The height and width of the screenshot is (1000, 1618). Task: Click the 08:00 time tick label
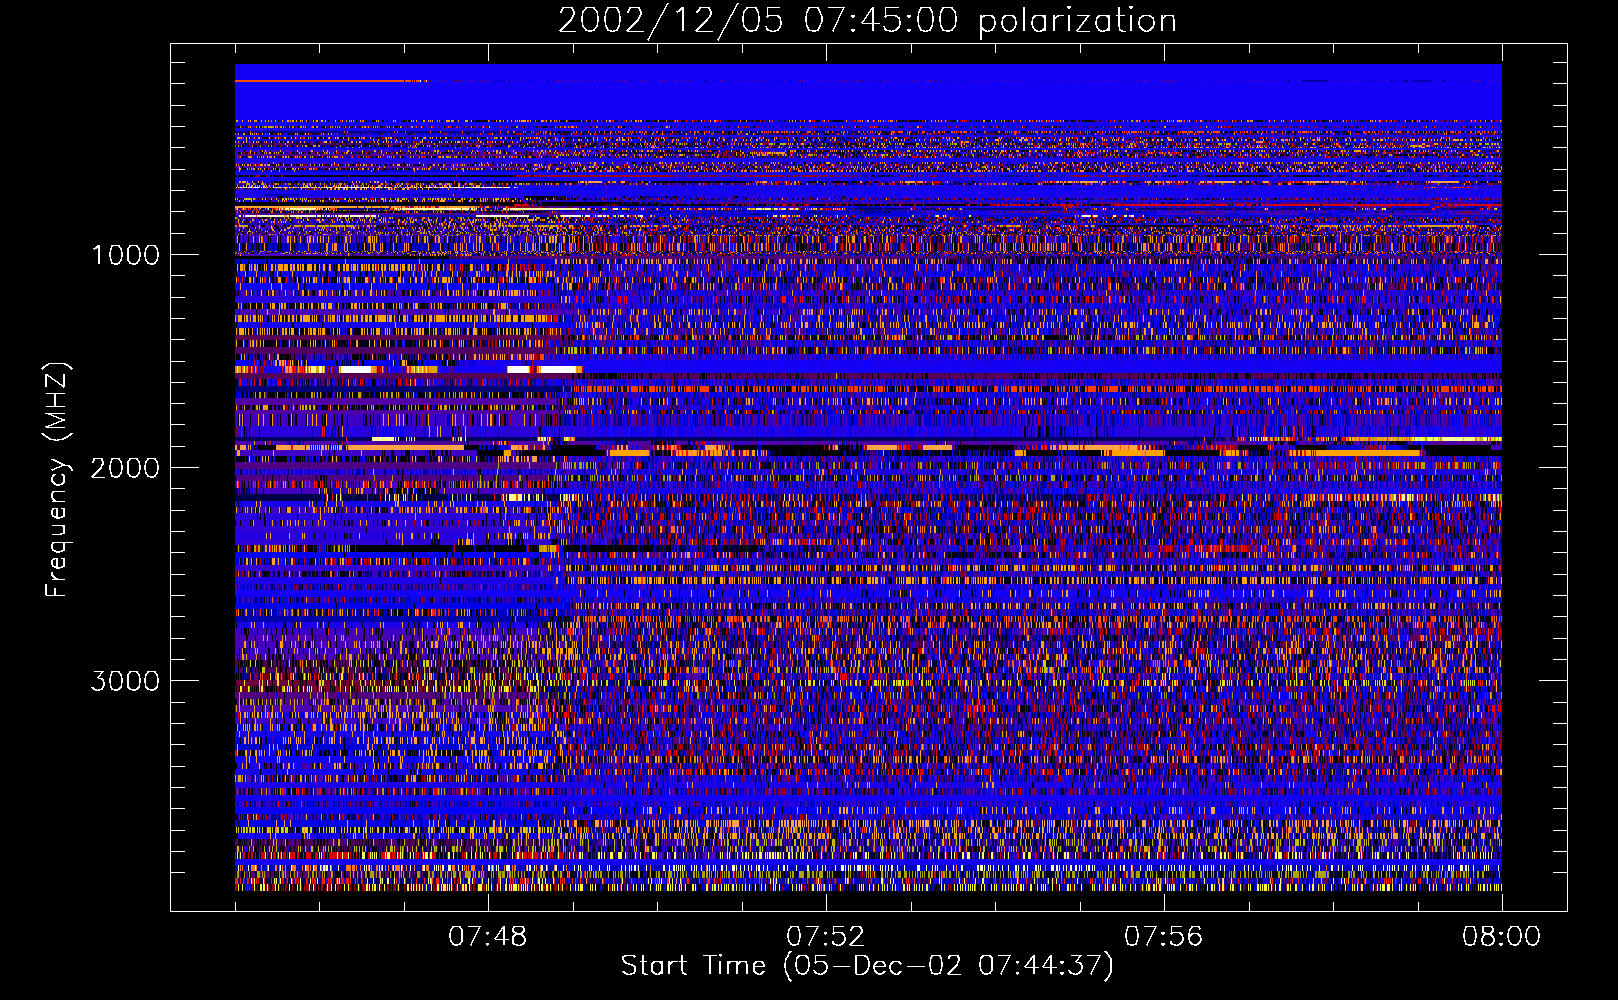click(x=1501, y=937)
